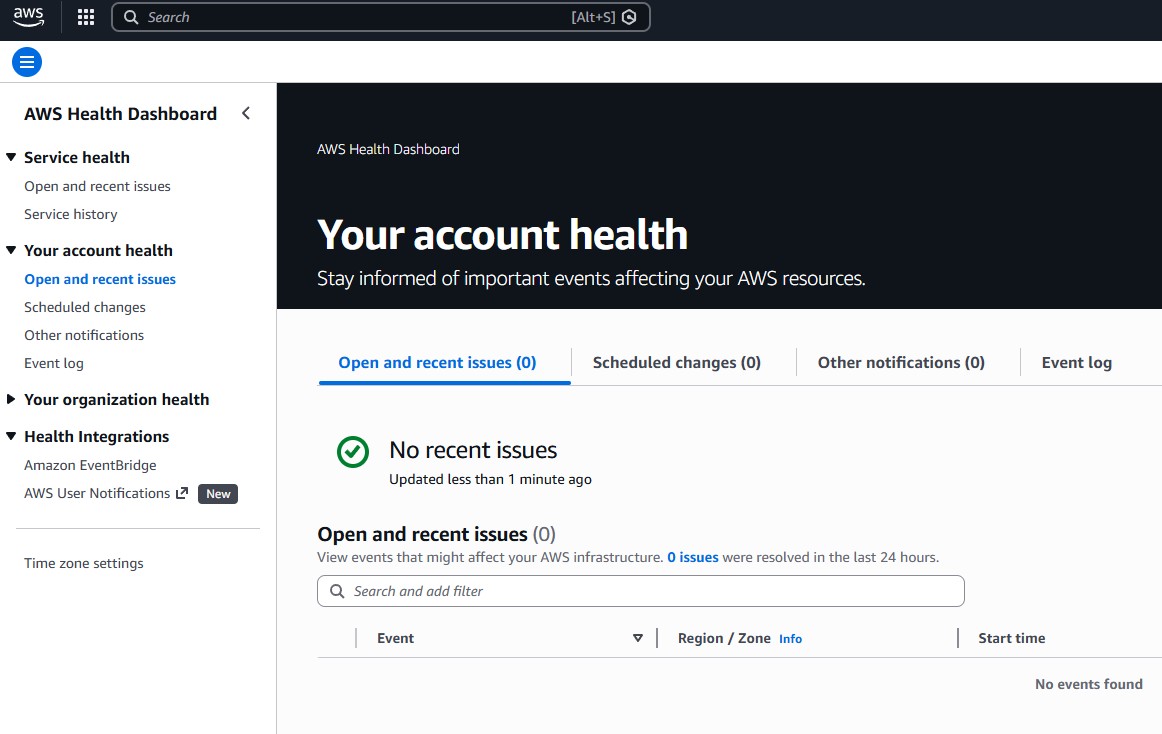Image resolution: width=1162 pixels, height=734 pixels.
Task: Open AWS User Notifications via external link icon
Action: tap(183, 493)
